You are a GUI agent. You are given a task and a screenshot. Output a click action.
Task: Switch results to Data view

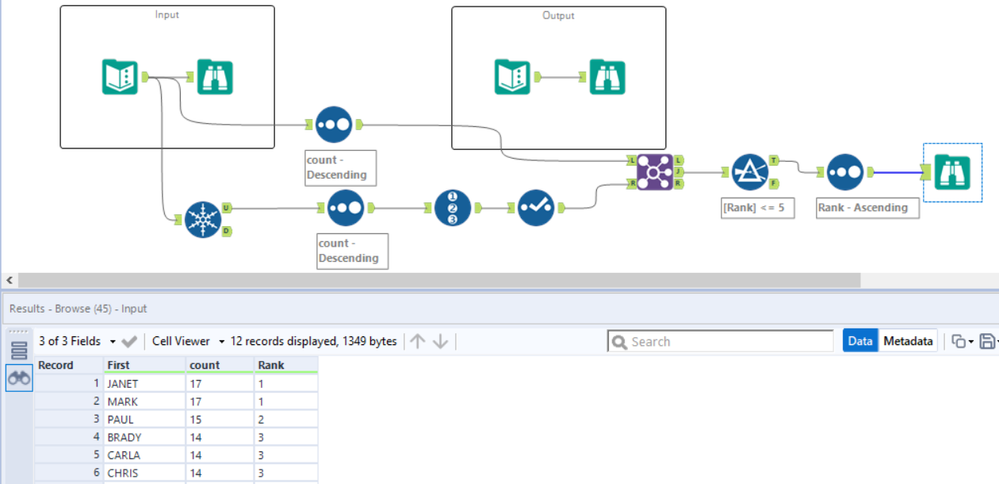(860, 341)
